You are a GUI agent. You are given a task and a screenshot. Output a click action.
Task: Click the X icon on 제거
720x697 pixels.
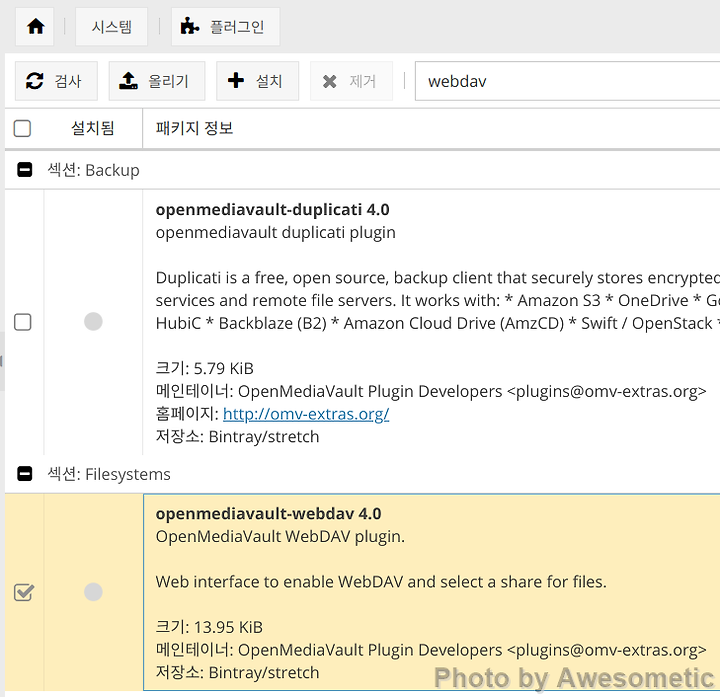pos(330,81)
